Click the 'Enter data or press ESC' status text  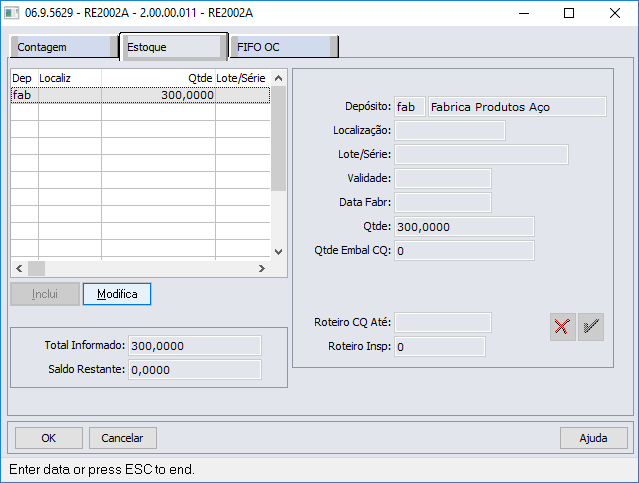[102, 470]
